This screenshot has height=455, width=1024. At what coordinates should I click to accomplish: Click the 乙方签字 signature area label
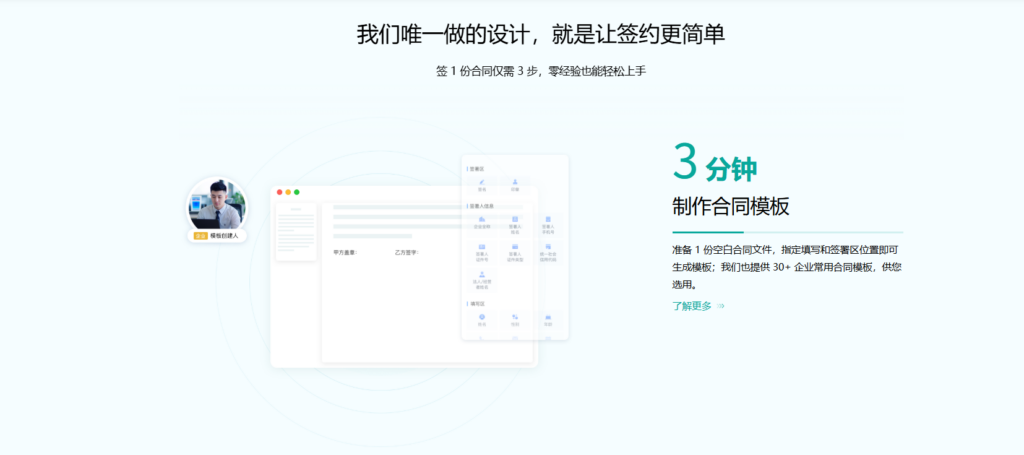(407, 252)
